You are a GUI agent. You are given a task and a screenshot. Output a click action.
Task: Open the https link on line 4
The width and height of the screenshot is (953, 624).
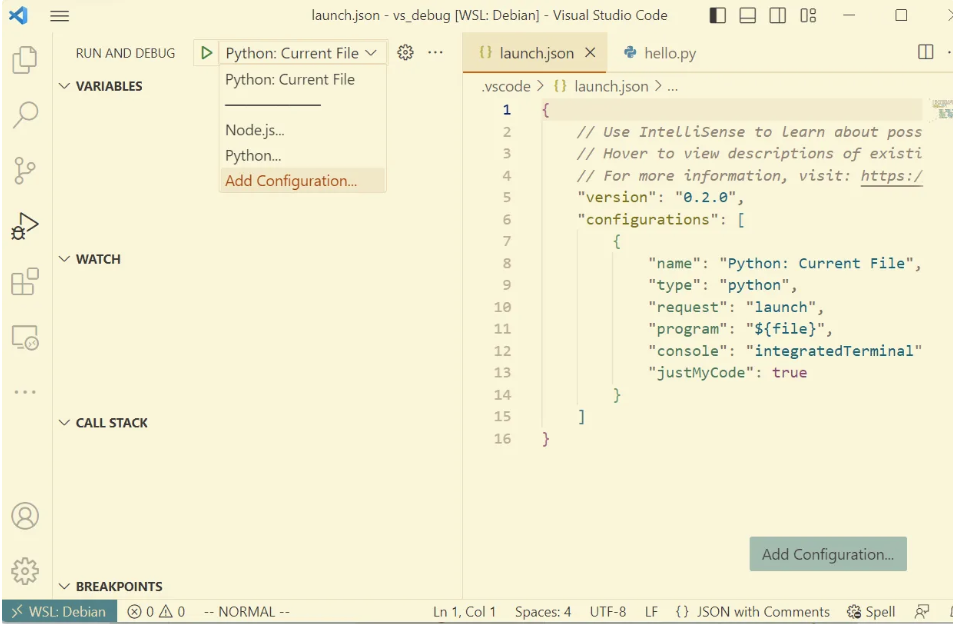tap(891, 176)
